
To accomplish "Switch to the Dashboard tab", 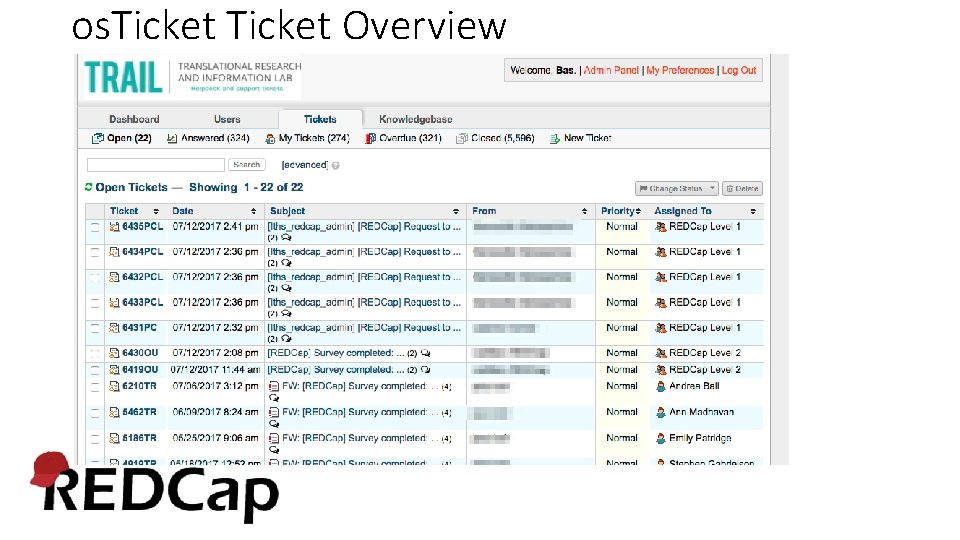I will pyautogui.click(x=134, y=119).
